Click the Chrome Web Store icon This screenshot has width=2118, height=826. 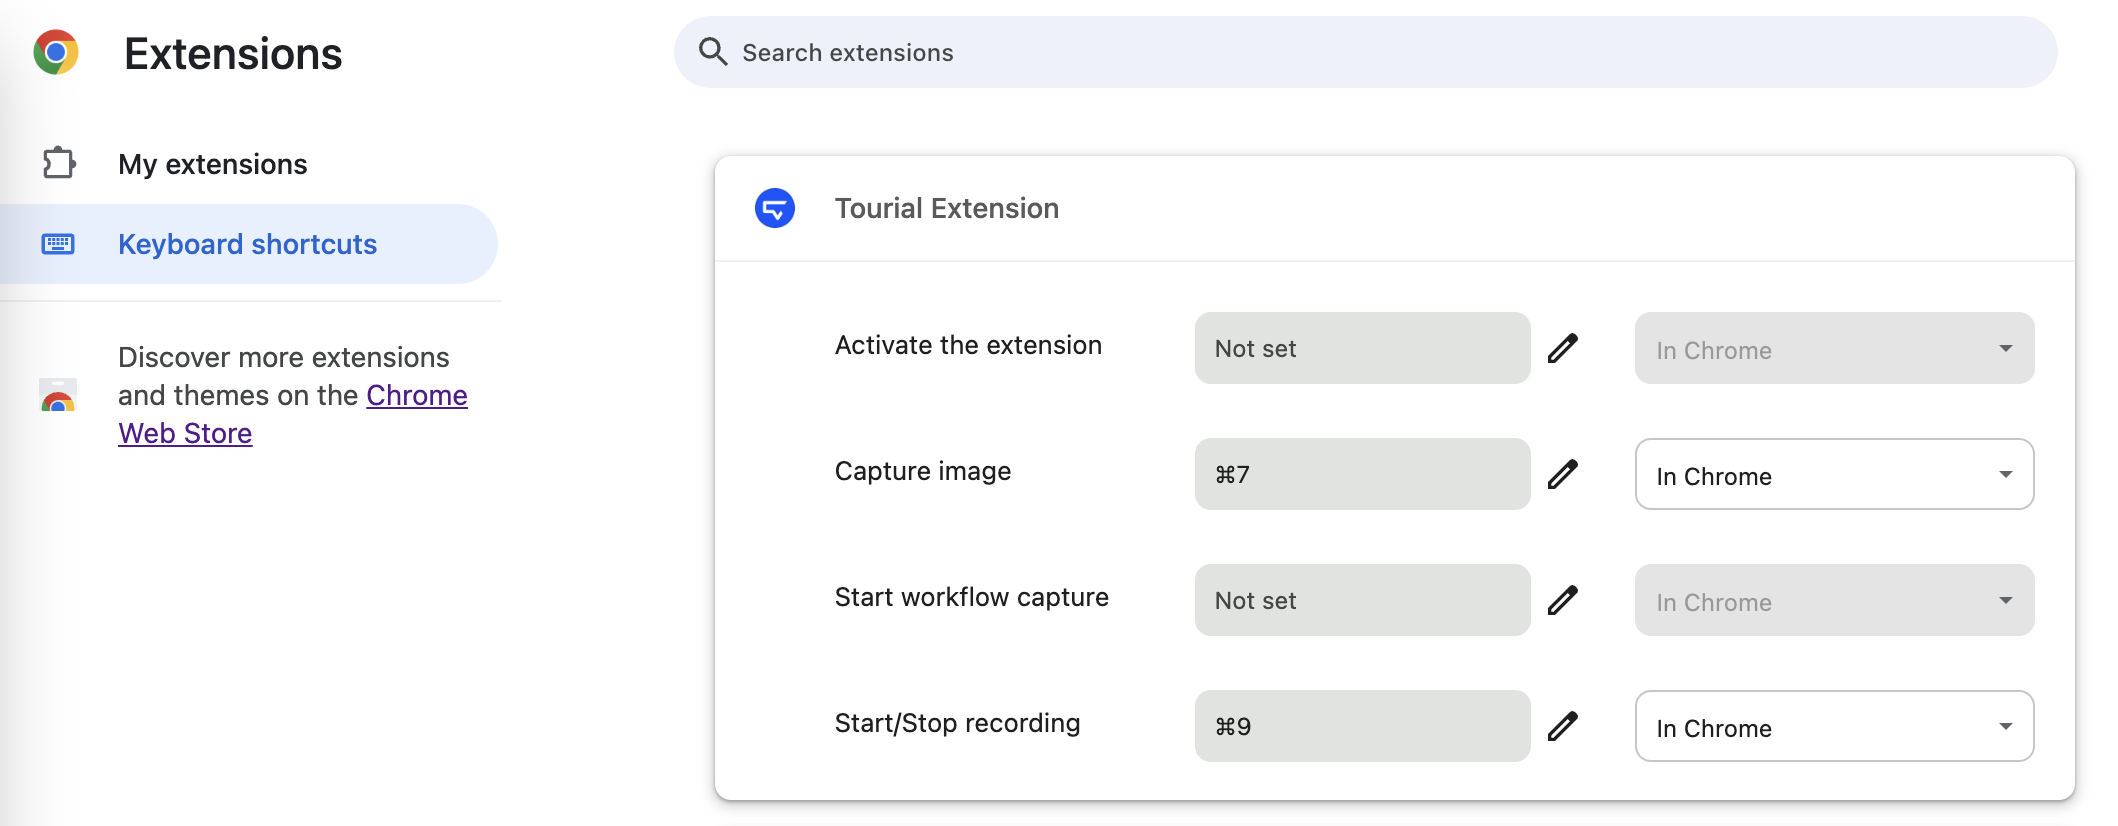pyautogui.click(x=58, y=396)
